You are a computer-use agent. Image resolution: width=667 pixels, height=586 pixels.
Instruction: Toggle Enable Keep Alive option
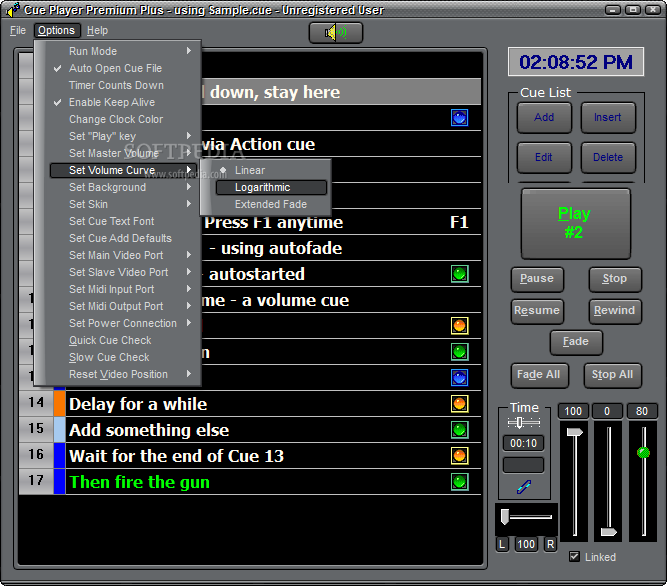tap(112, 102)
